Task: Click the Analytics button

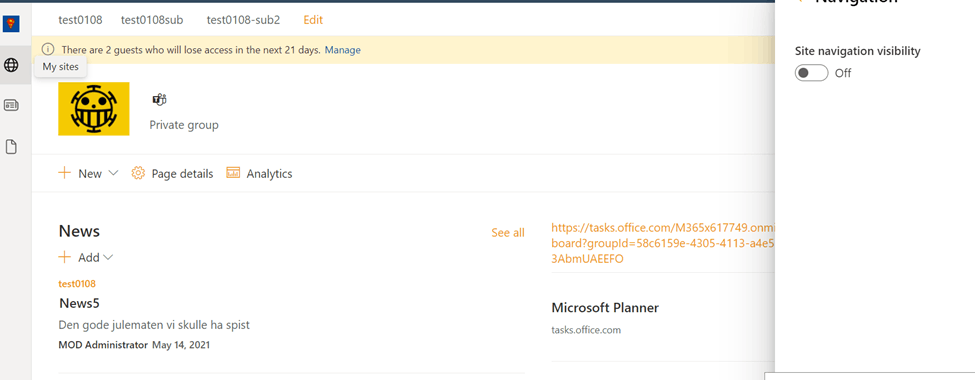Action: point(259,174)
